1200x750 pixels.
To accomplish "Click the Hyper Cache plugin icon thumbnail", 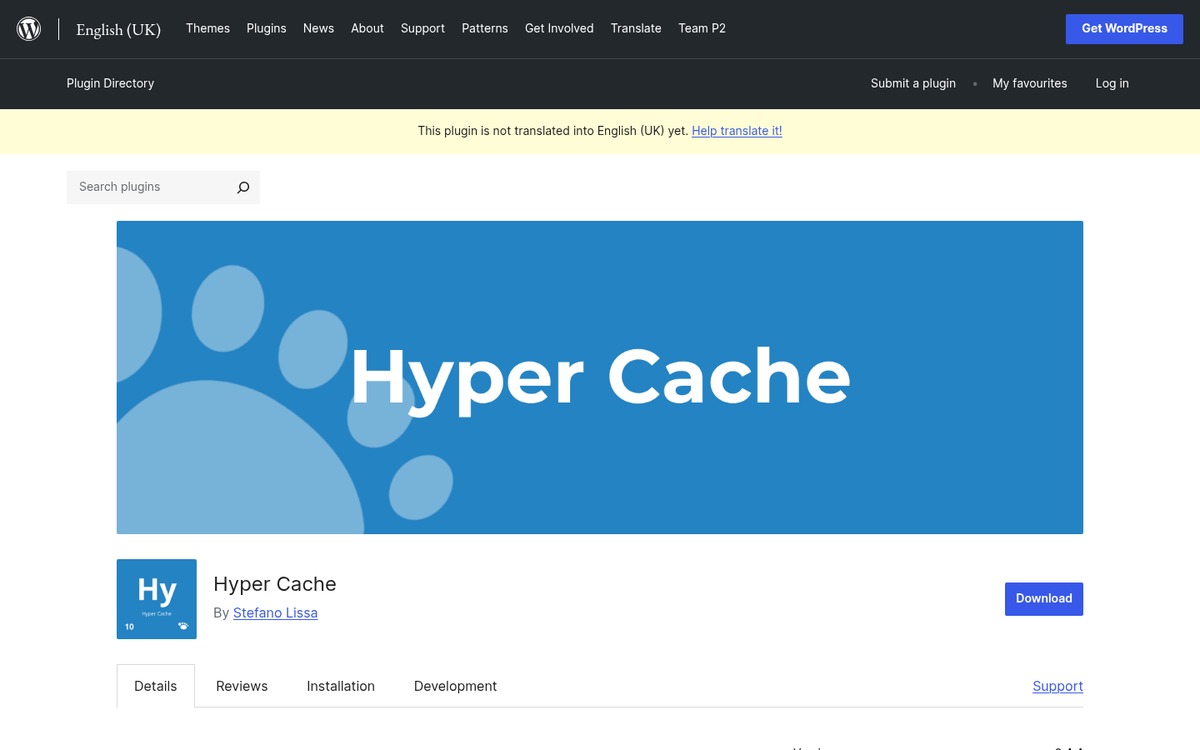I will click(x=156, y=599).
